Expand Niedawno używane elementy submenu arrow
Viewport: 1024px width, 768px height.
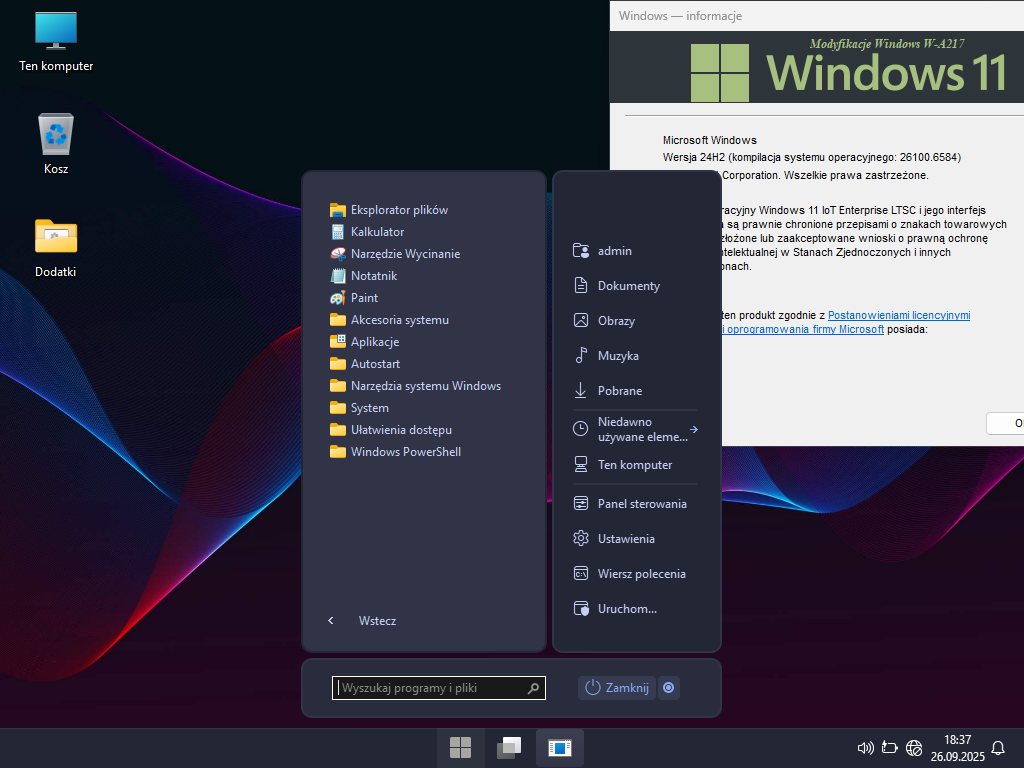pos(694,429)
